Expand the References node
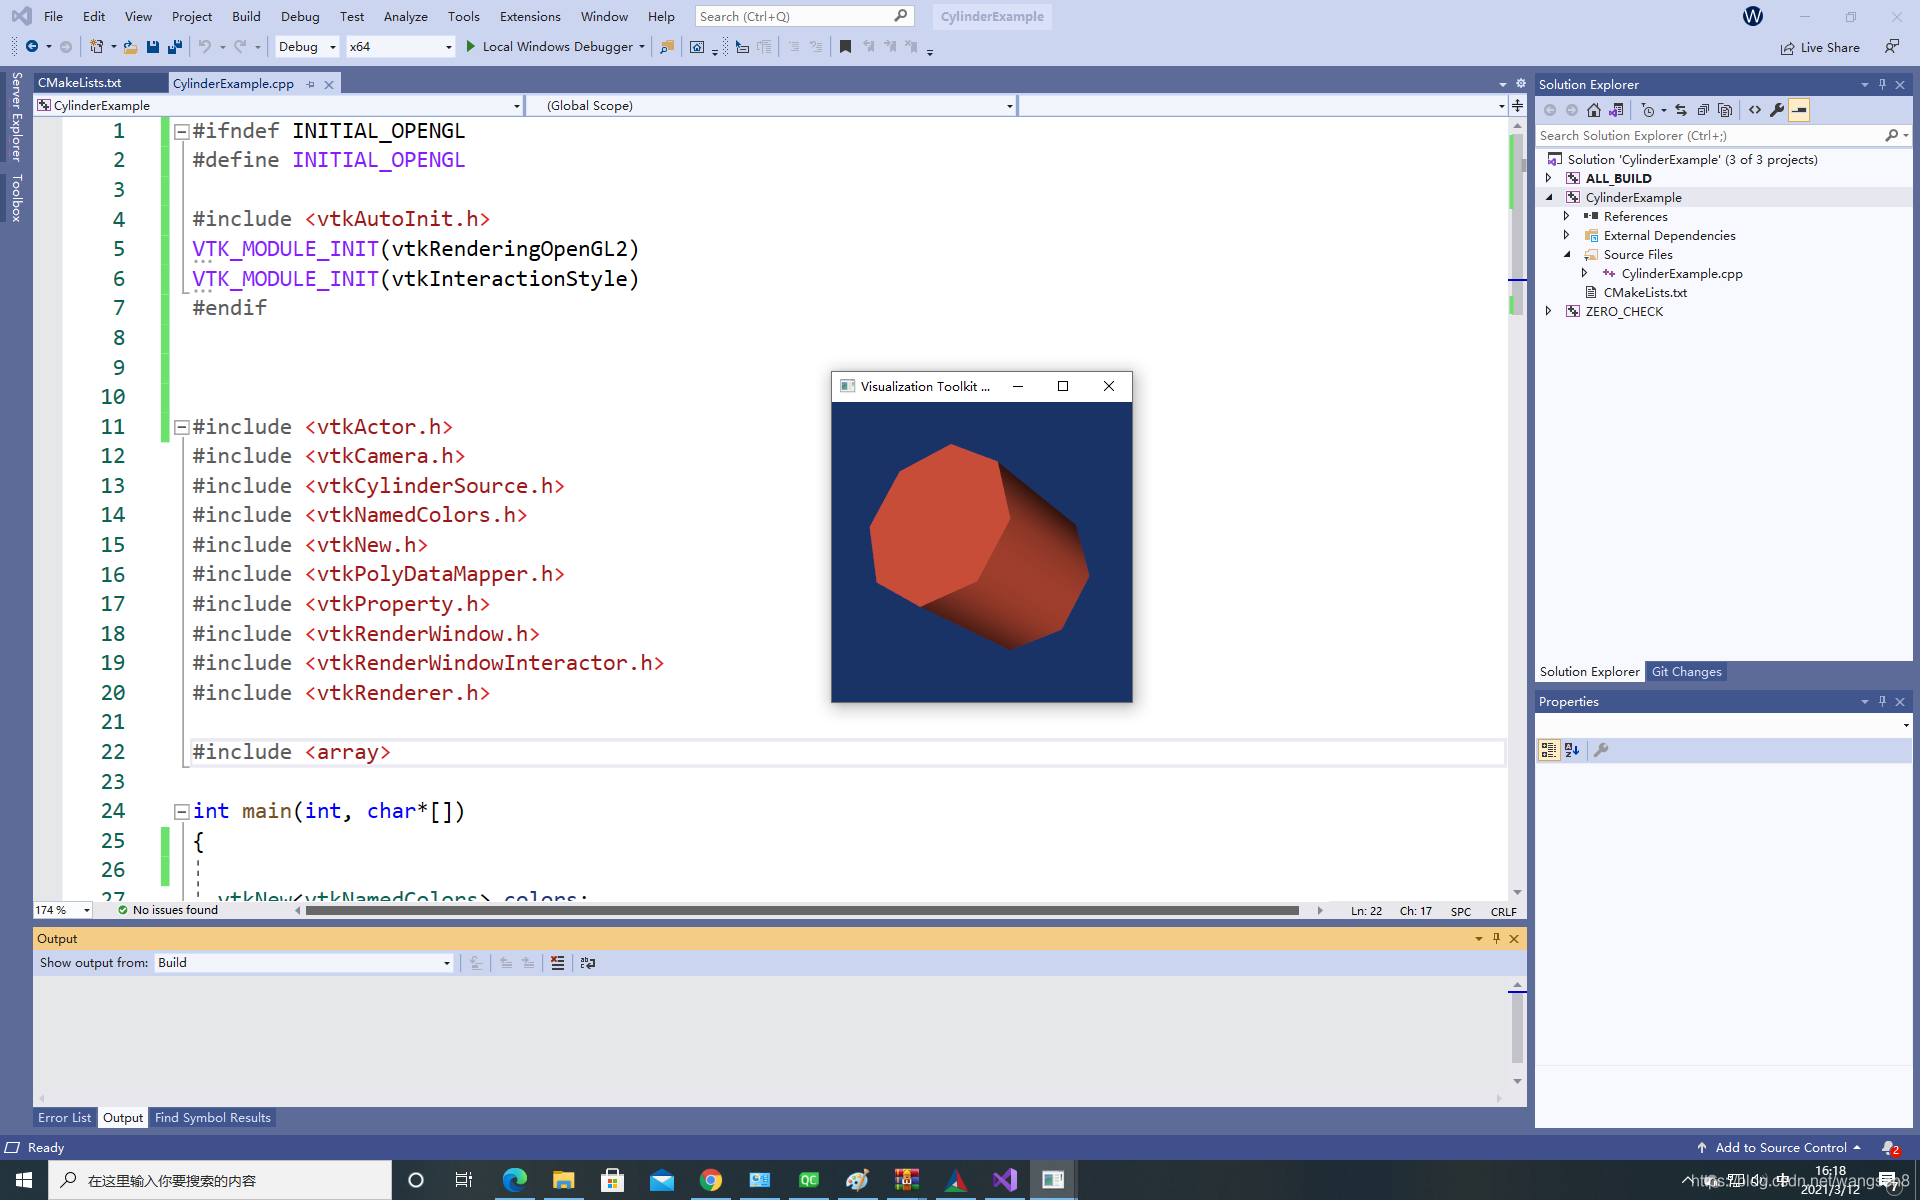The image size is (1920, 1200). (x=1567, y=216)
